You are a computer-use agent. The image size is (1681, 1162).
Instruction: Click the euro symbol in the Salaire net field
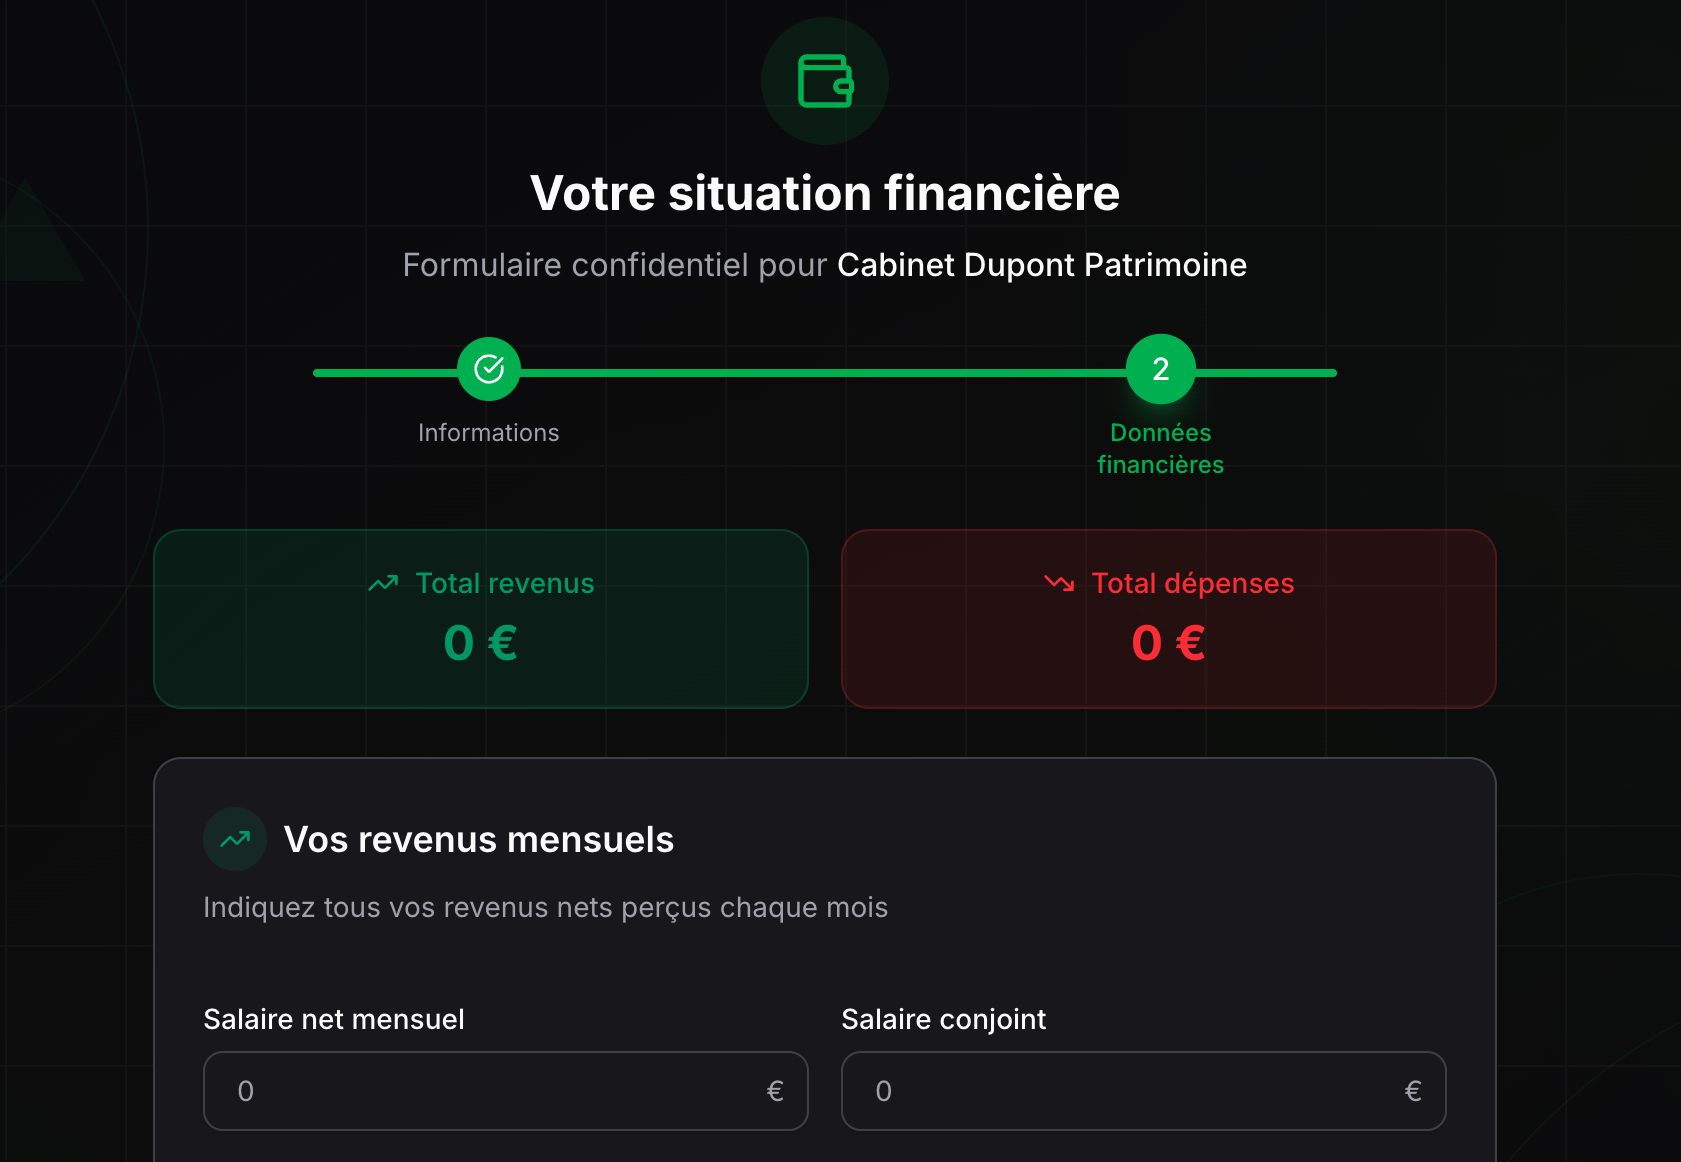point(775,1091)
